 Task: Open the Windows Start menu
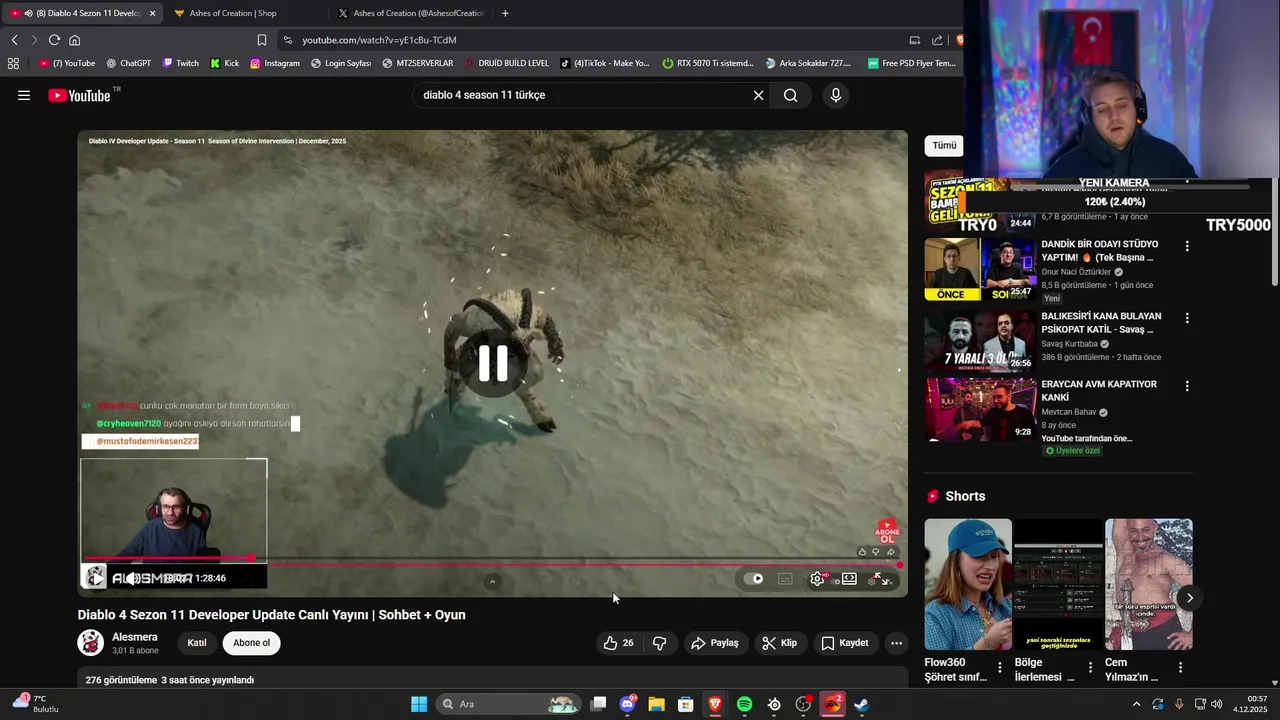[x=419, y=704]
